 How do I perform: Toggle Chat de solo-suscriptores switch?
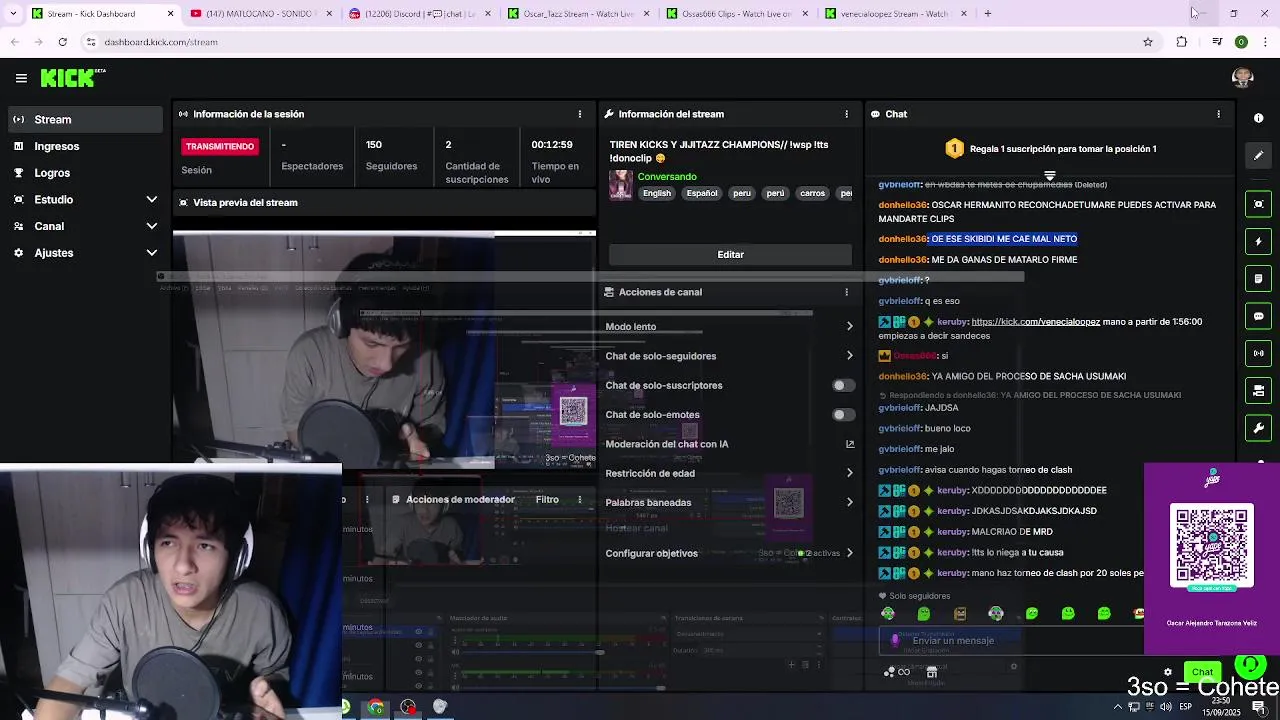844,385
